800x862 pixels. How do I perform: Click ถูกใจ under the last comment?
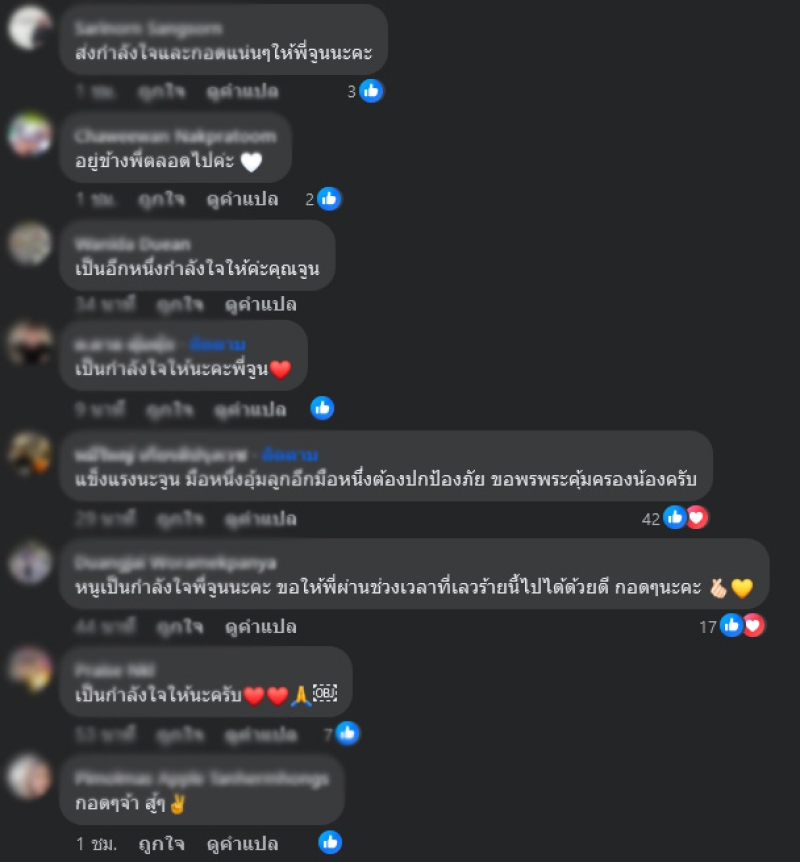(162, 844)
